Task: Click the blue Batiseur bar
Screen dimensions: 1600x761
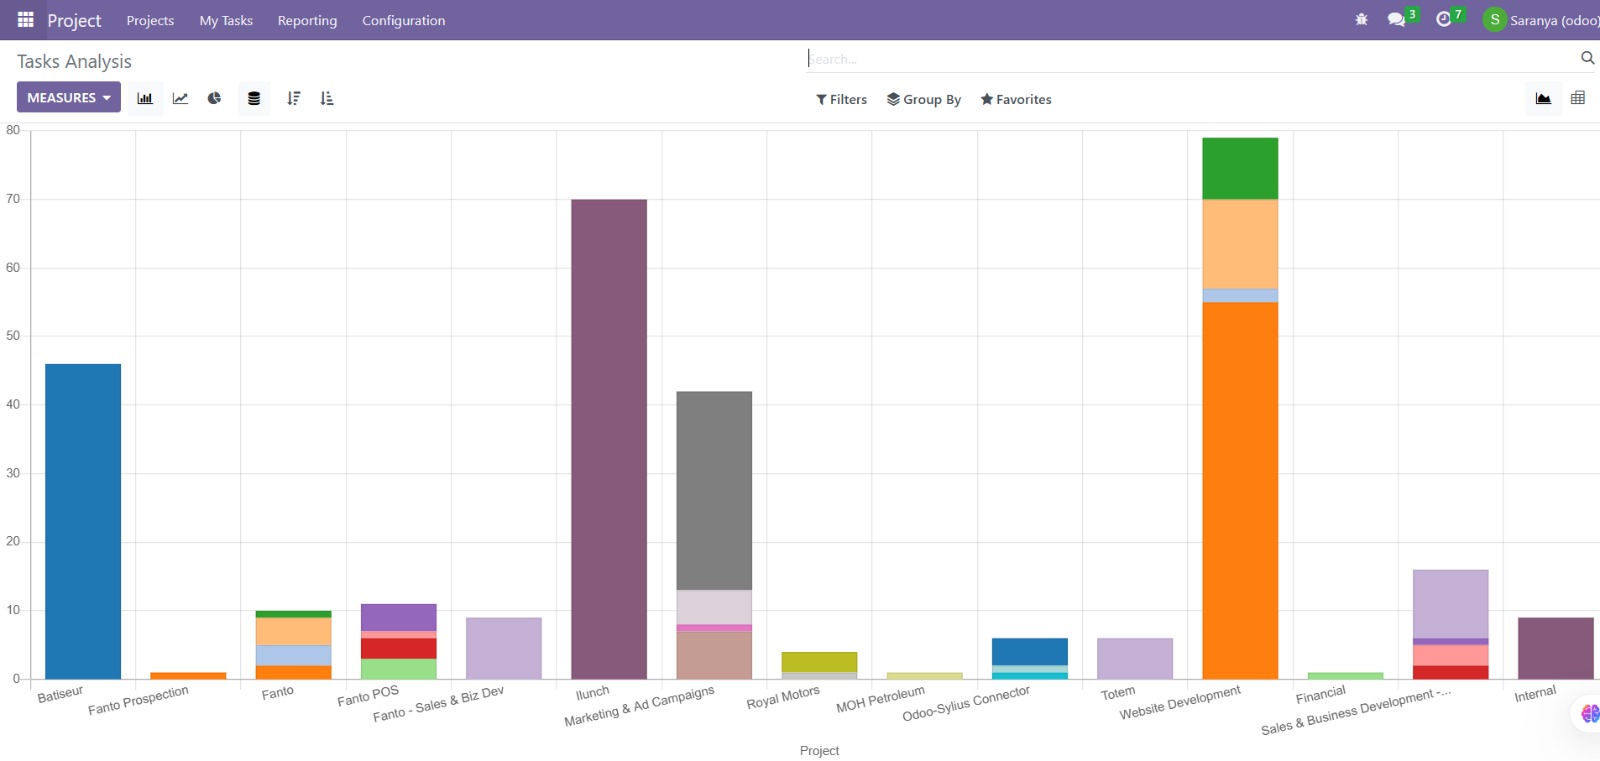Action: tap(83, 521)
